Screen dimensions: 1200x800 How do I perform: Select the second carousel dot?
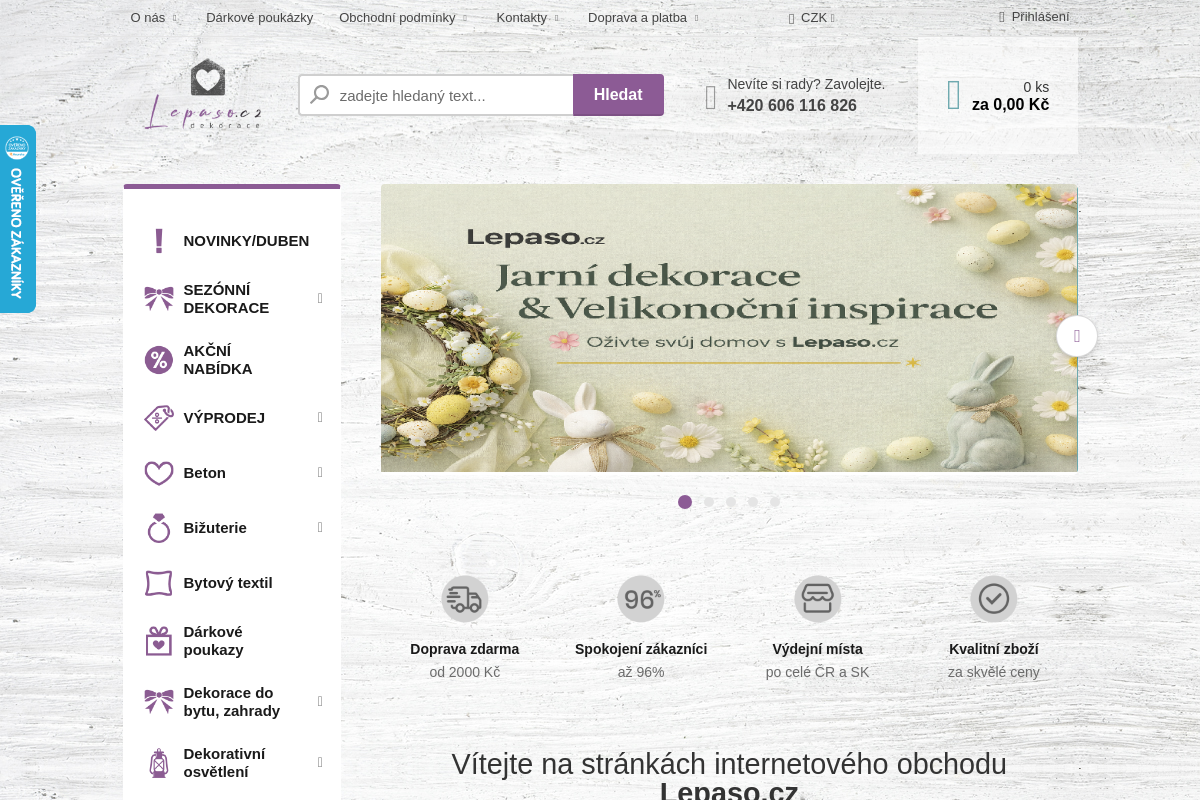tap(709, 502)
